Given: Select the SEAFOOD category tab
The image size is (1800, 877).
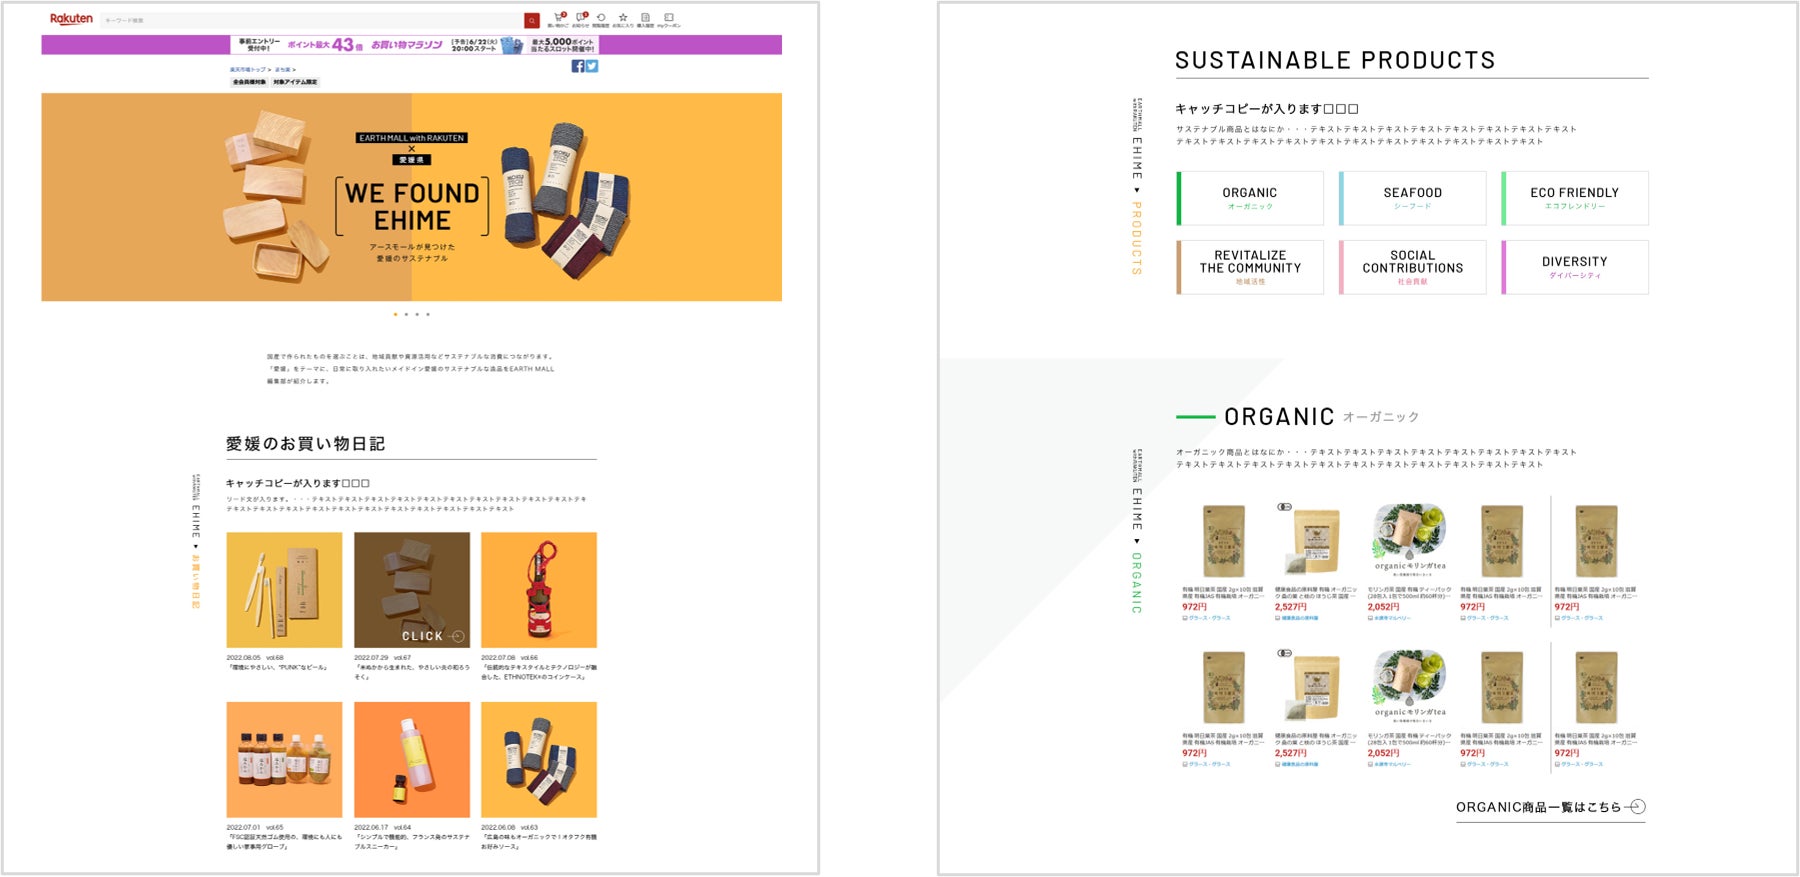Looking at the screenshot, I should 1412,198.
